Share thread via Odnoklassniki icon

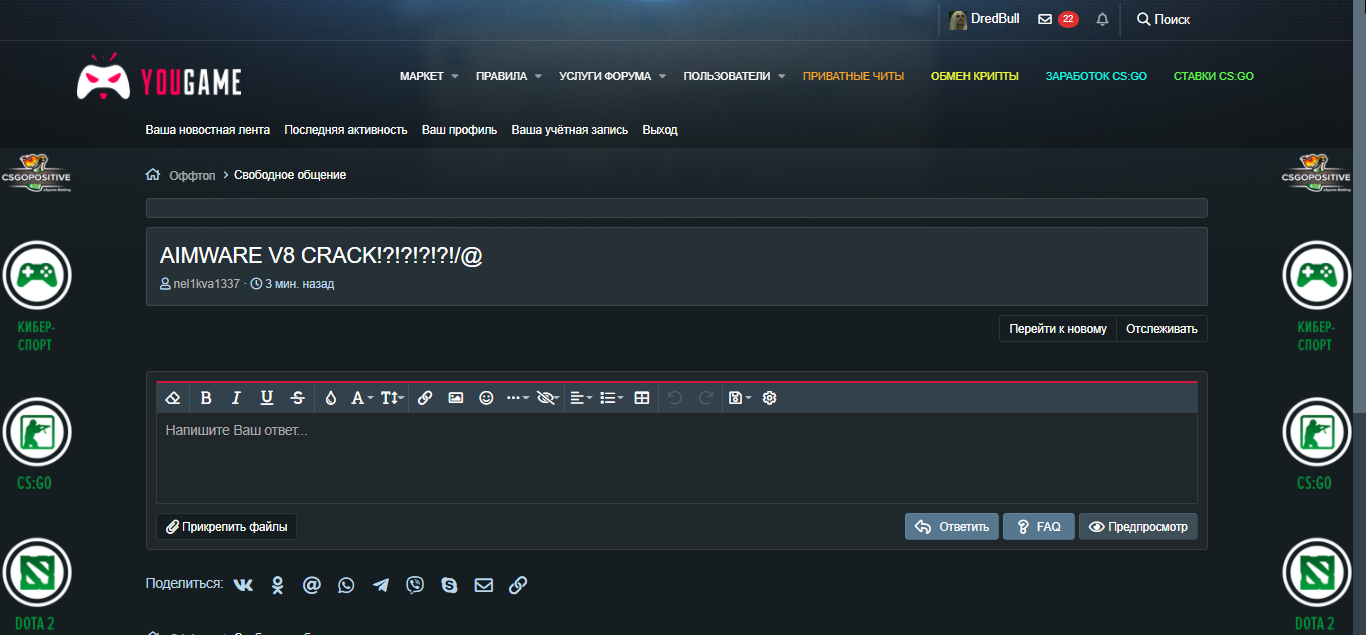coord(278,585)
